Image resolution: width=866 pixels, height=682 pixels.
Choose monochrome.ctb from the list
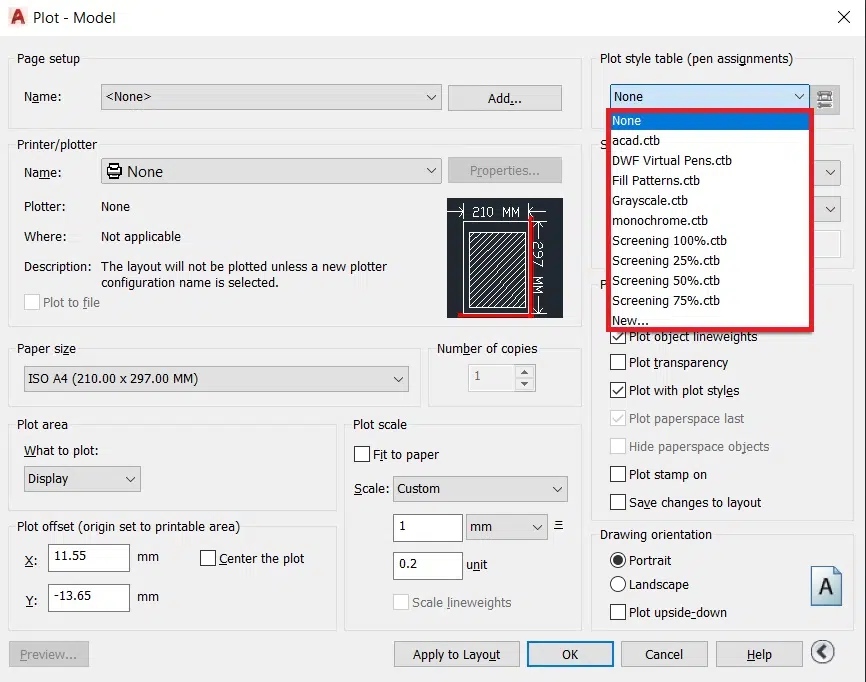click(660, 221)
